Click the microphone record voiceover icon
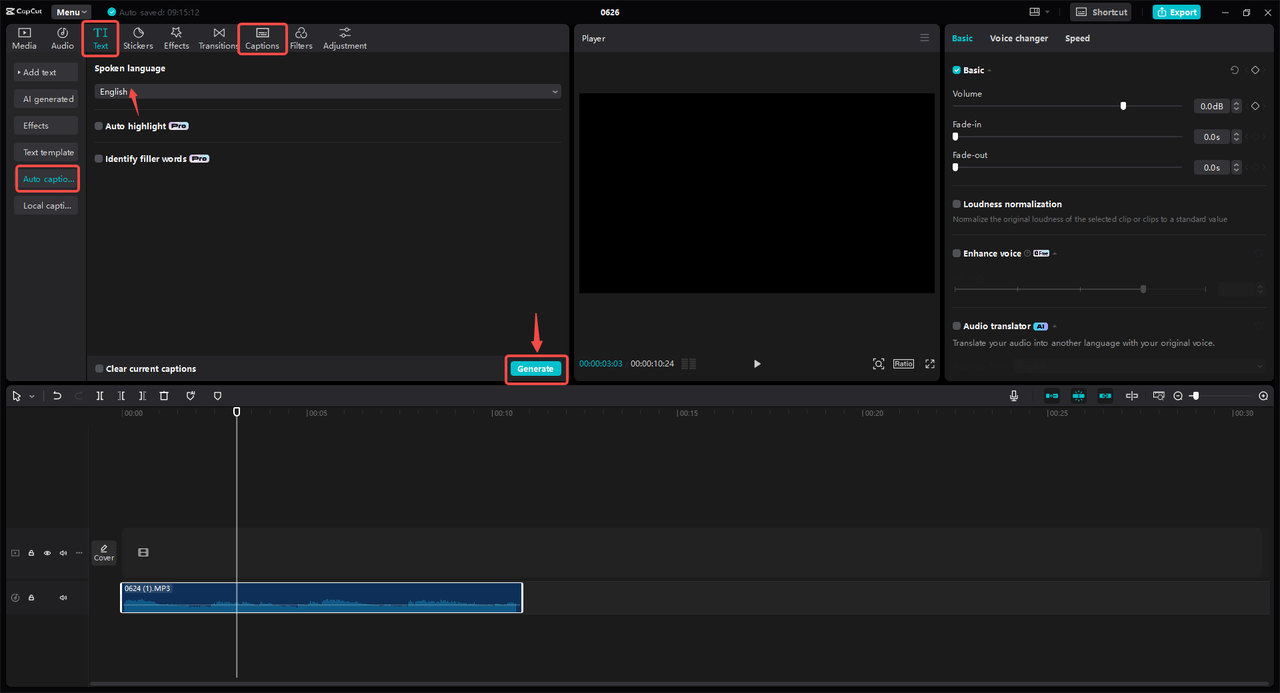The image size is (1280, 693). point(1014,396)
